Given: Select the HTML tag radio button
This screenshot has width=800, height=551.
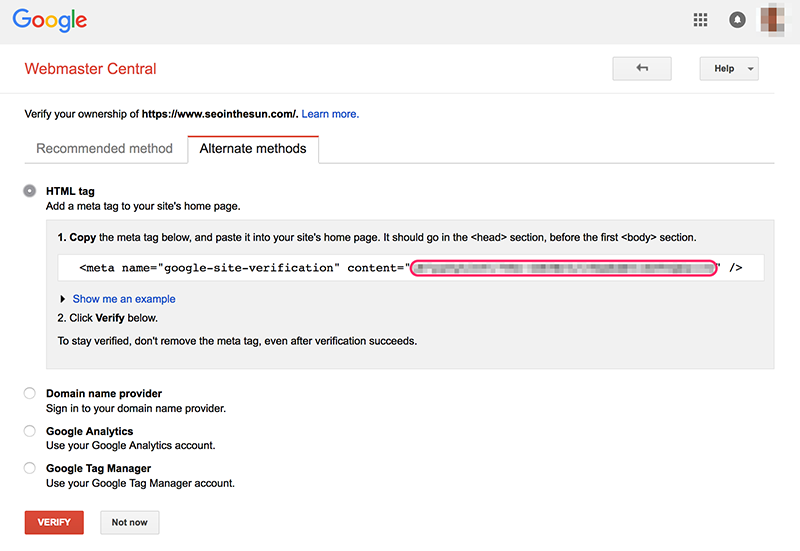Looking at the screenshot, I should point(30,191).
